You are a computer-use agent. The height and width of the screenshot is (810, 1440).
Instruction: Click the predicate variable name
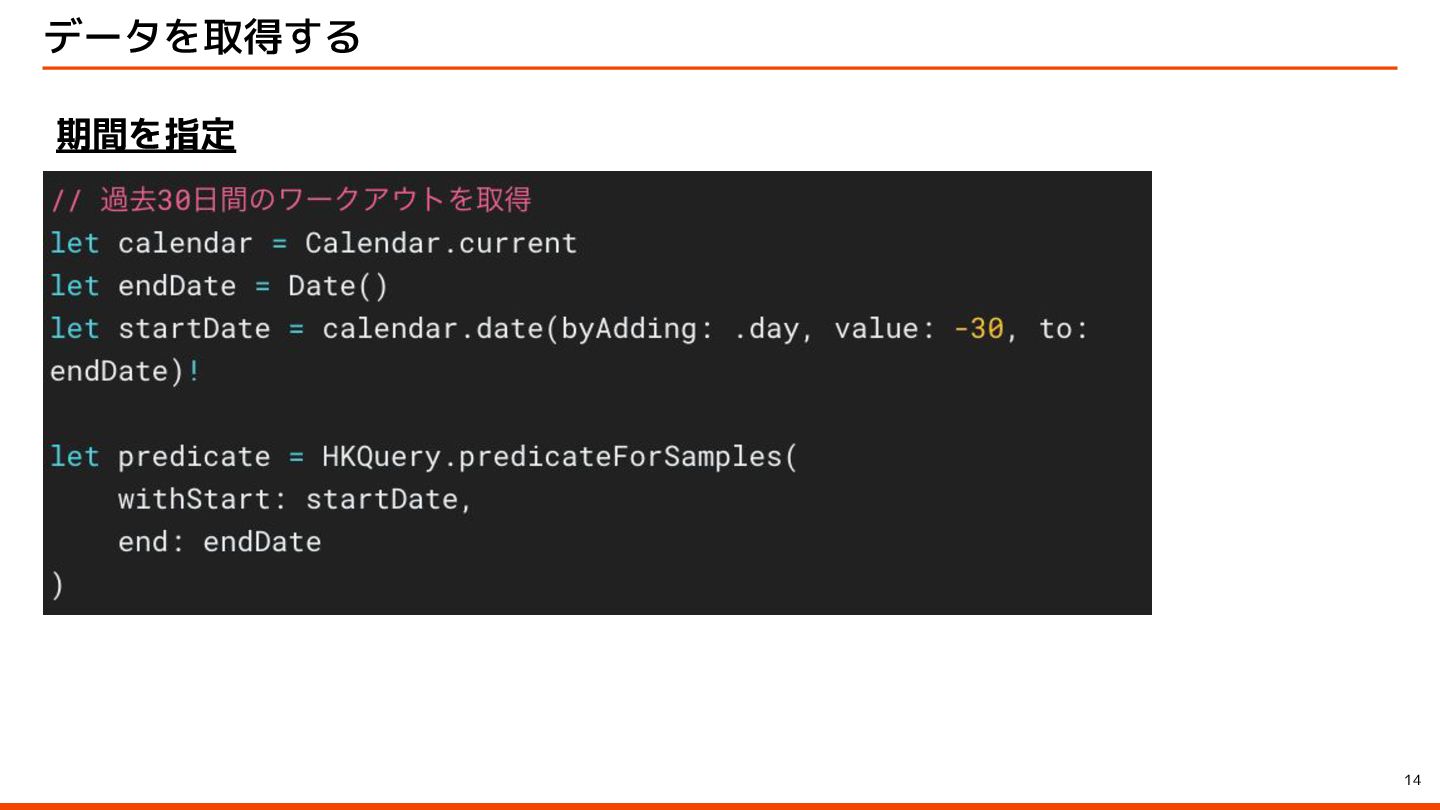click(194, 457)
